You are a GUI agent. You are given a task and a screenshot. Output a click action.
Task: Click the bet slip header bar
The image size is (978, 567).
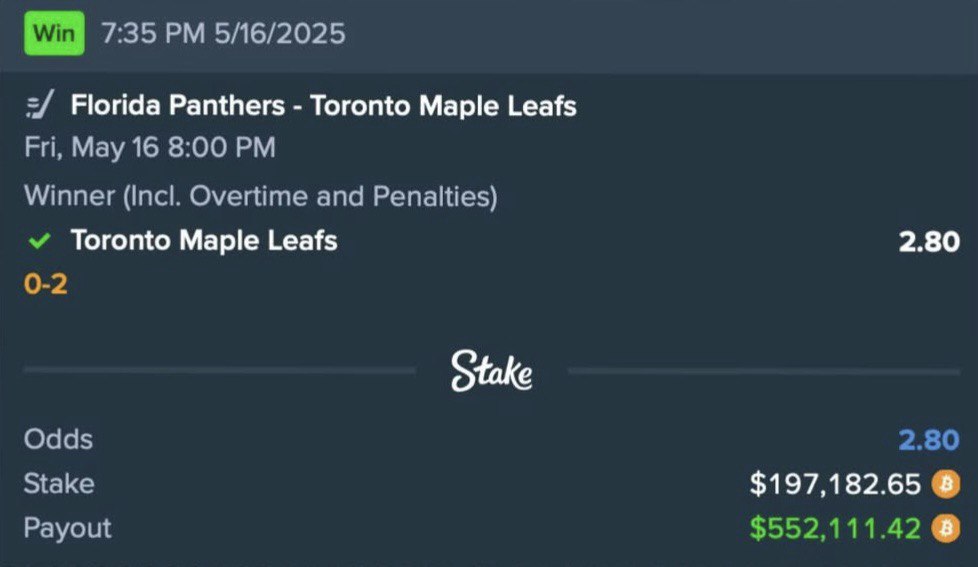[x=489, y=35]
